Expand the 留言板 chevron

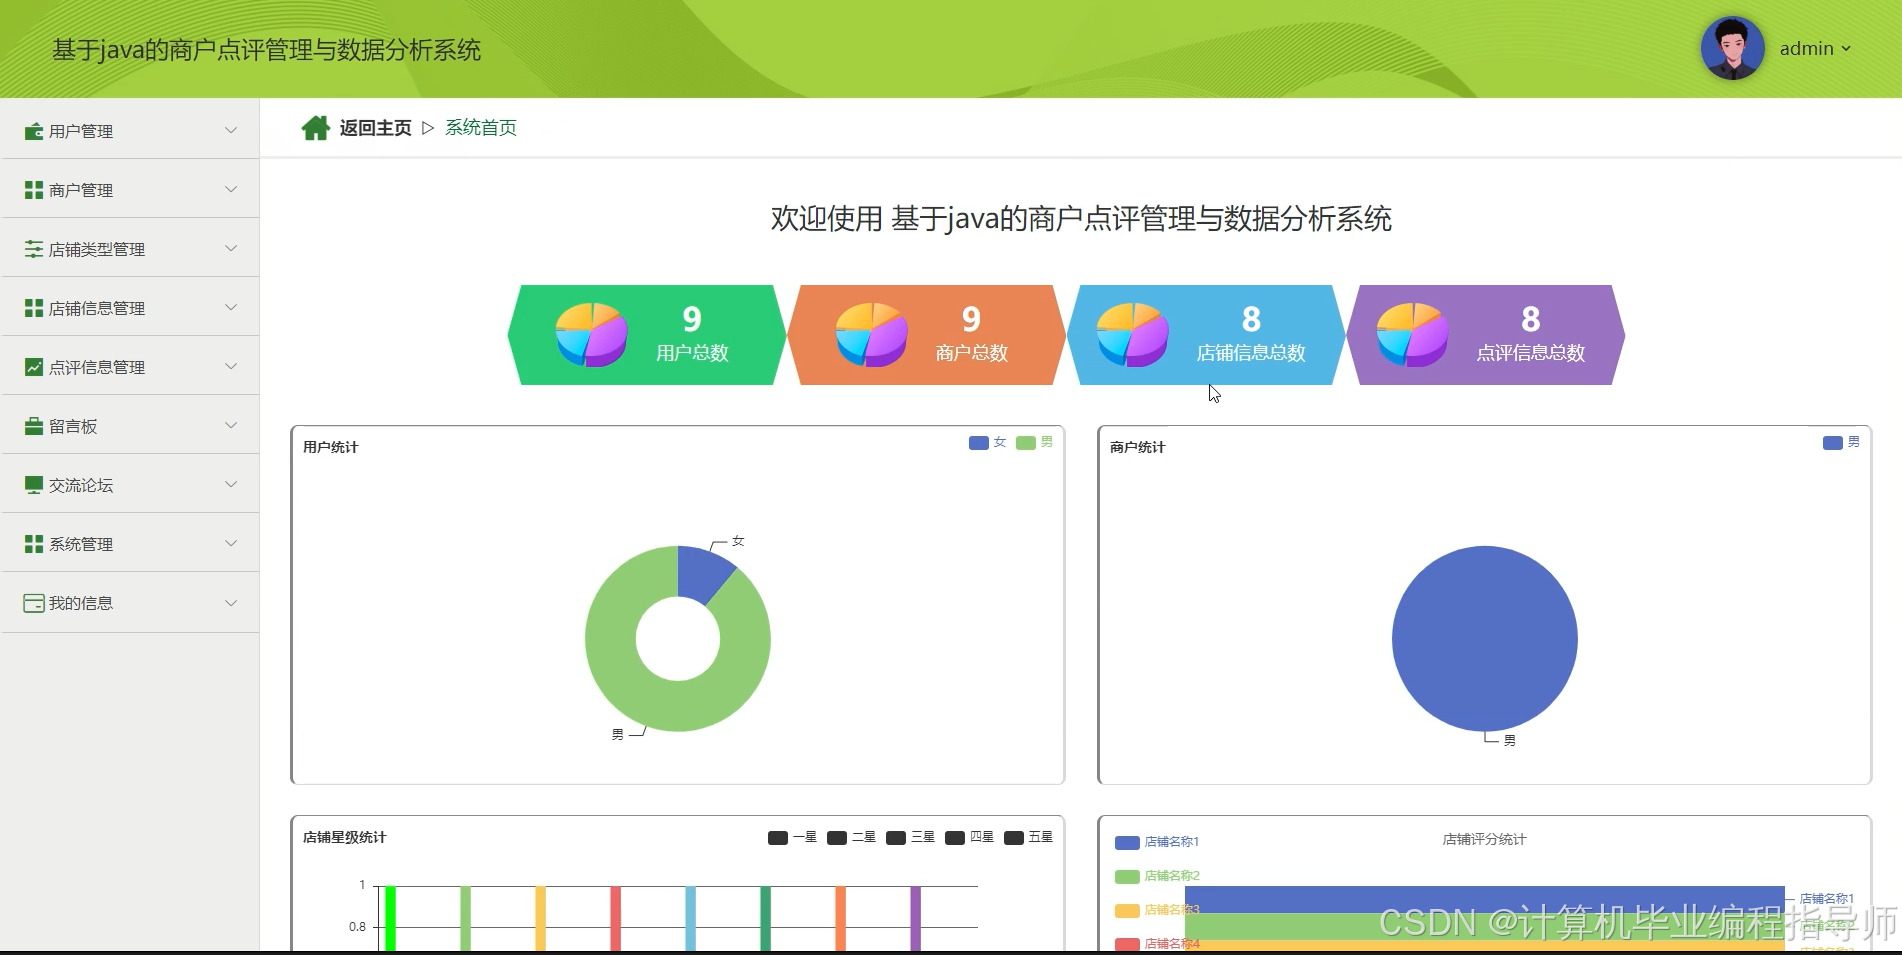pyautogui.click(x=231, y=425)
